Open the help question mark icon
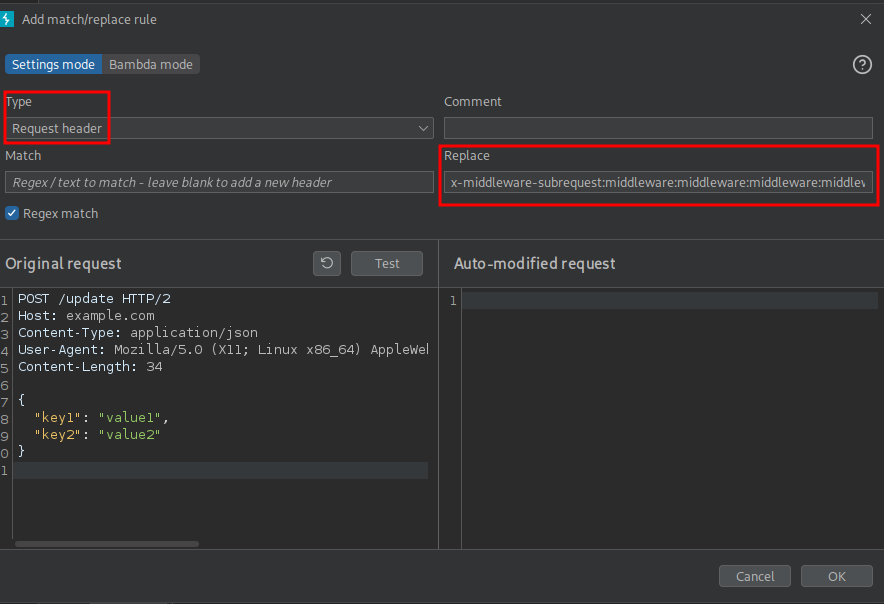This screenshot has height=604, width=884. 862,64
